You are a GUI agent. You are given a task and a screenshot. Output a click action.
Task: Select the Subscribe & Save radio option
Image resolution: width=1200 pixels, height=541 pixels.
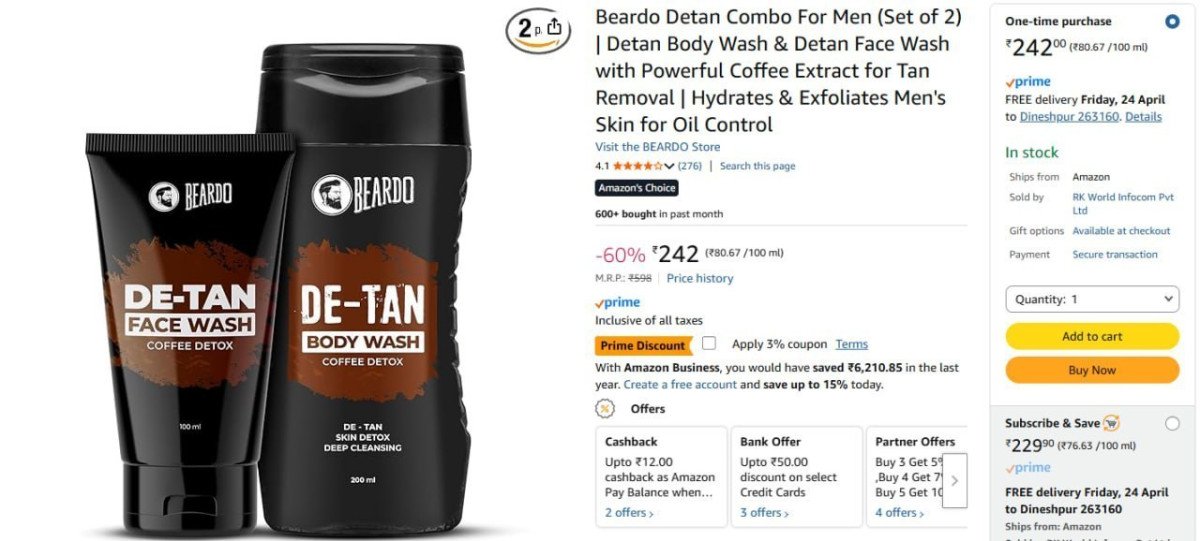pyautogui.click(x=1172, y=423)
